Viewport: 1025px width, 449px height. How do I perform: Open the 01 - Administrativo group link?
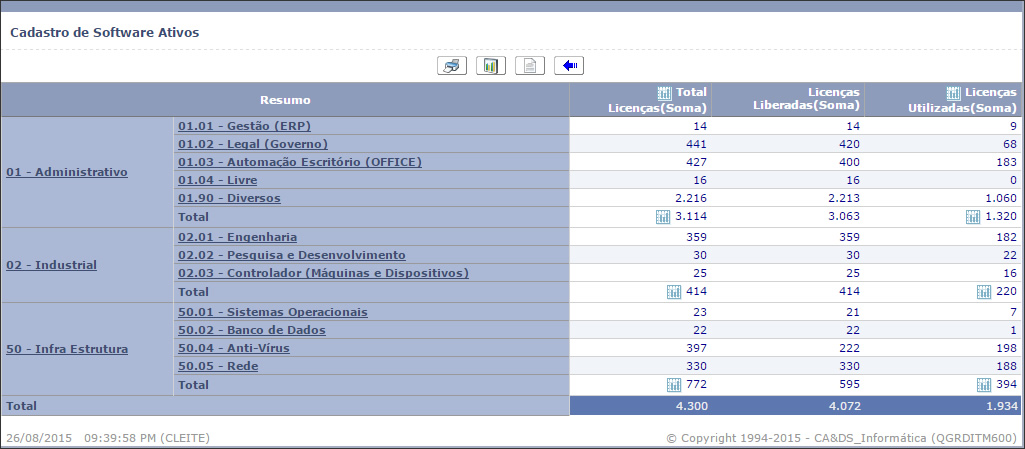pos(67,172)
